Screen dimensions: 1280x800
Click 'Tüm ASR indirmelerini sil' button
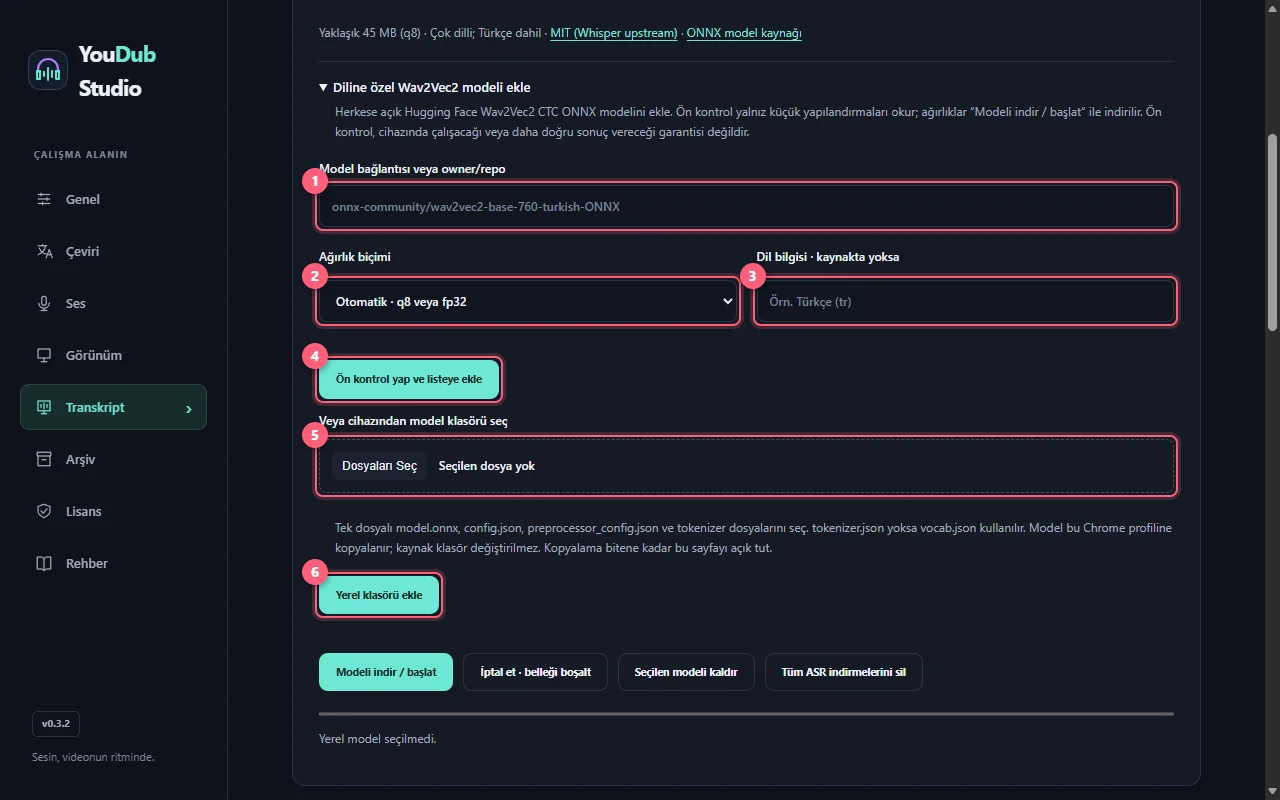[843, 672]
